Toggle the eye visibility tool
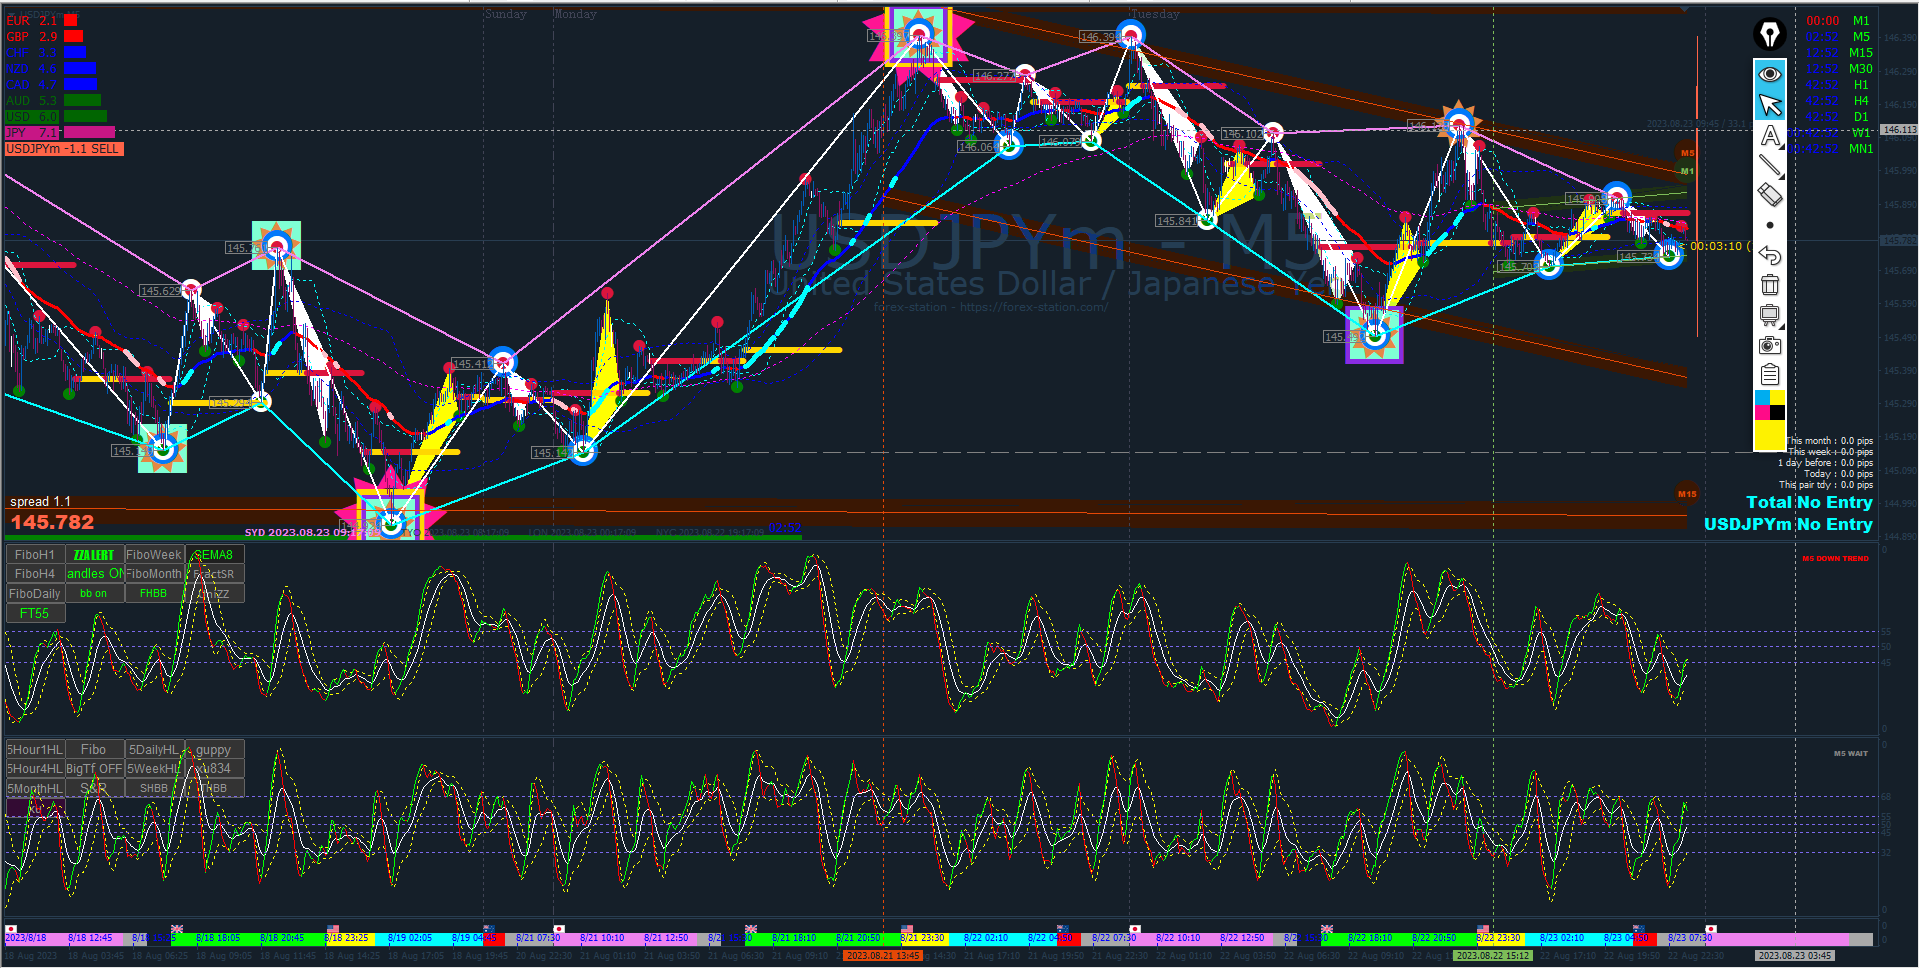The width and height of the screenshot is (1919, 968). click(1769, 74)
